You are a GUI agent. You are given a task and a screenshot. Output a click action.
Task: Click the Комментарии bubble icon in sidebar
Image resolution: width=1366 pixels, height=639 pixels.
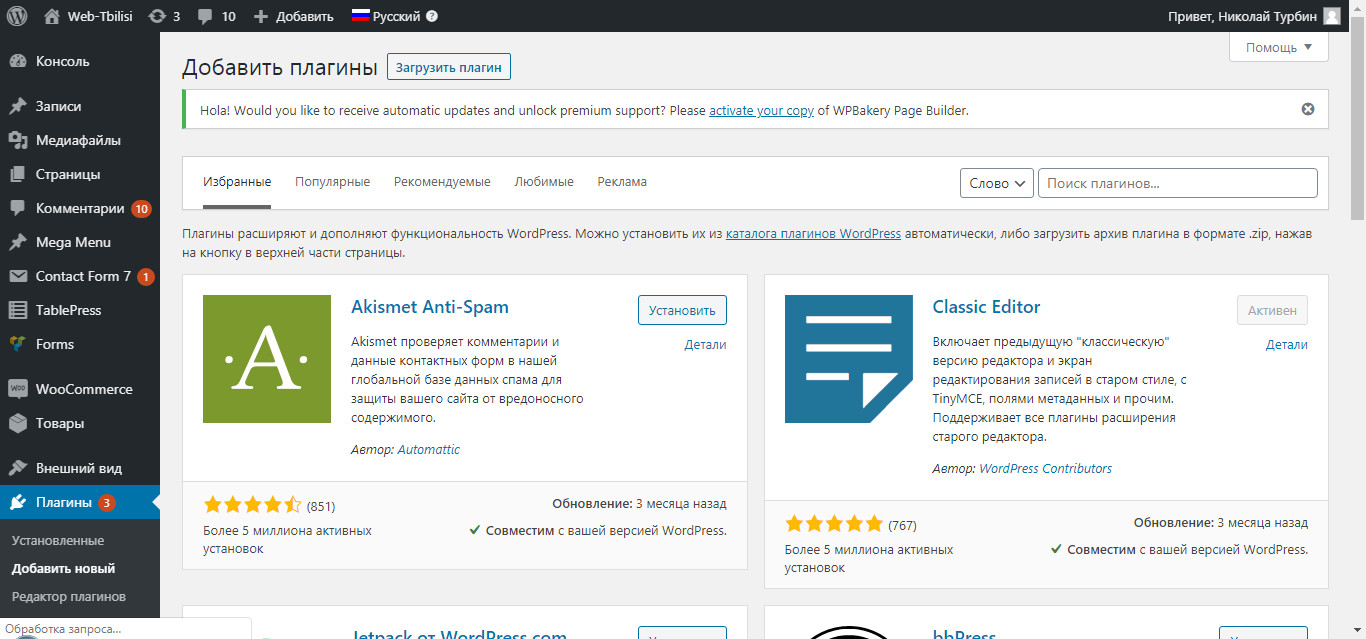click(18, 209)
